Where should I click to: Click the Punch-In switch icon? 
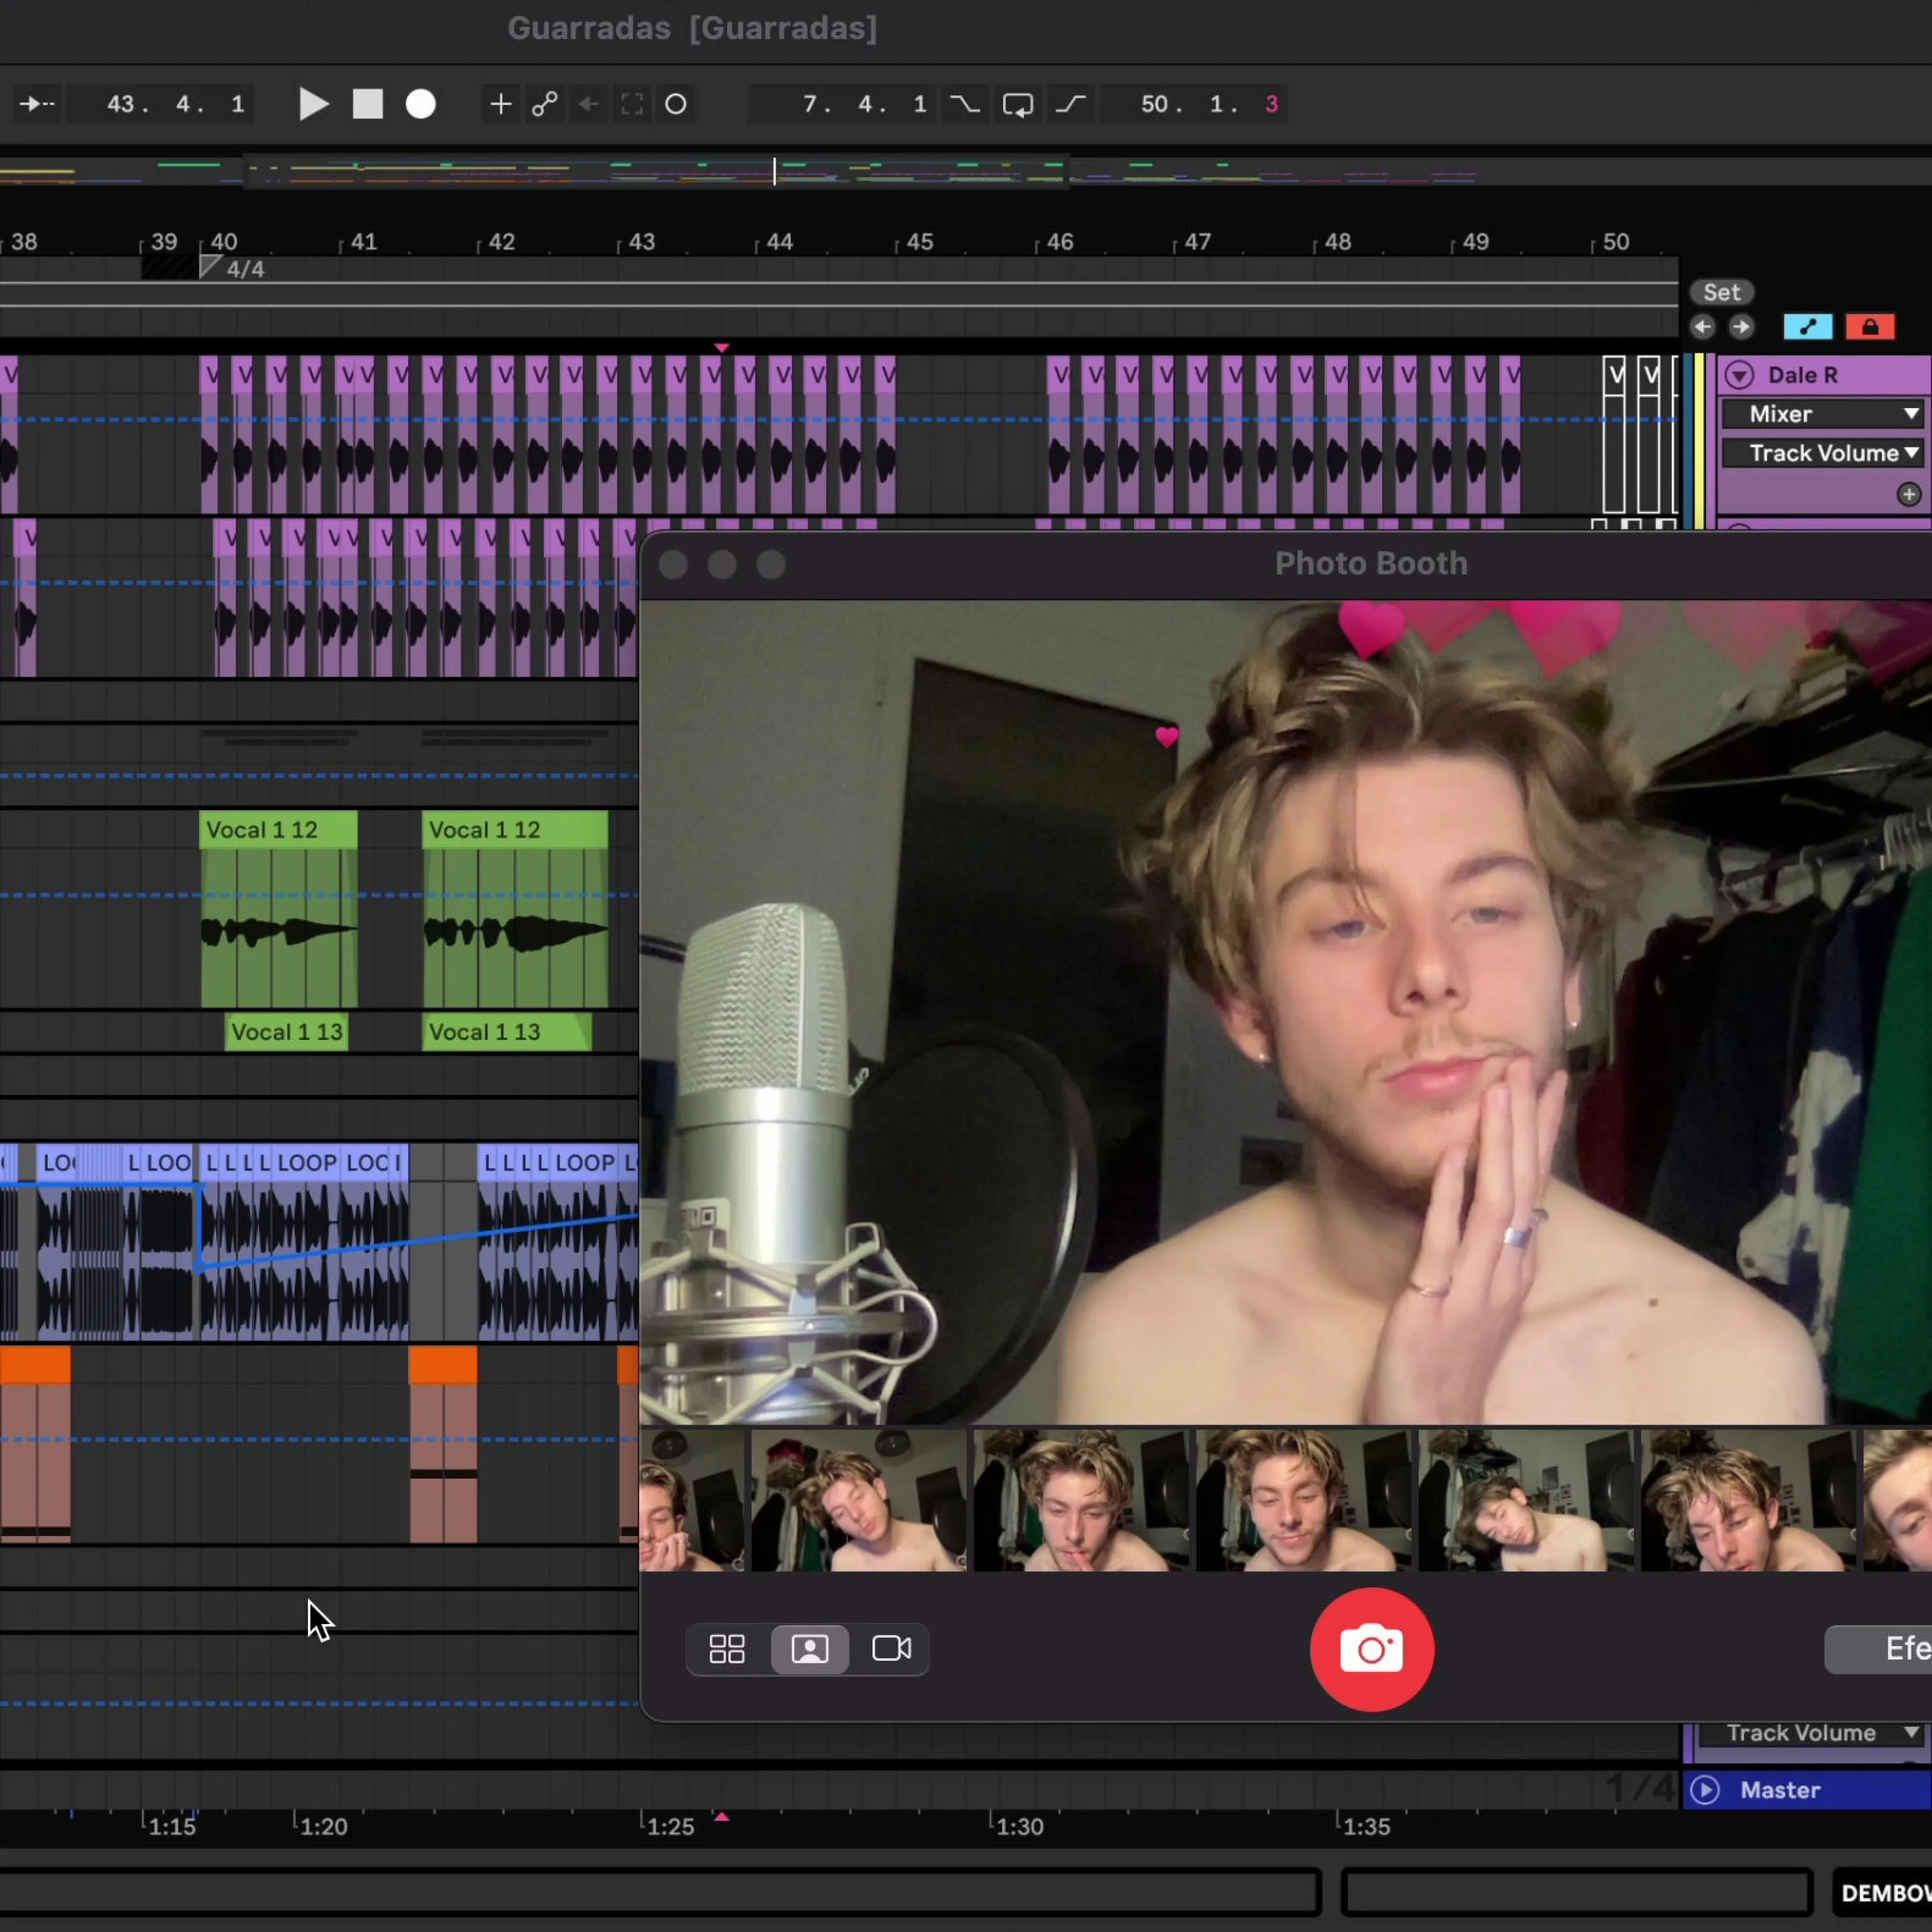click(965, 104)
